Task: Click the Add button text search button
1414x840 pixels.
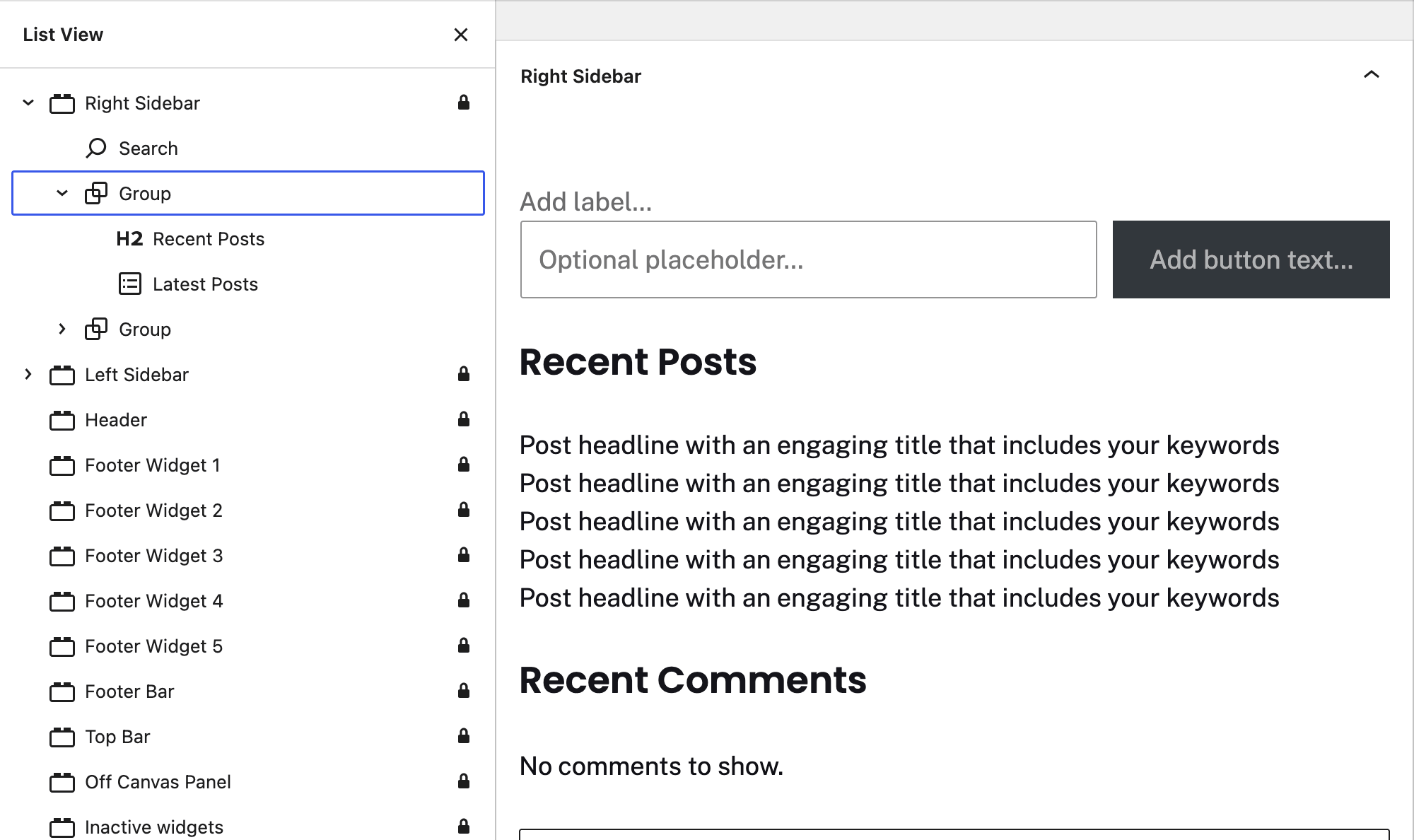Action: [x=1251, y=260]
